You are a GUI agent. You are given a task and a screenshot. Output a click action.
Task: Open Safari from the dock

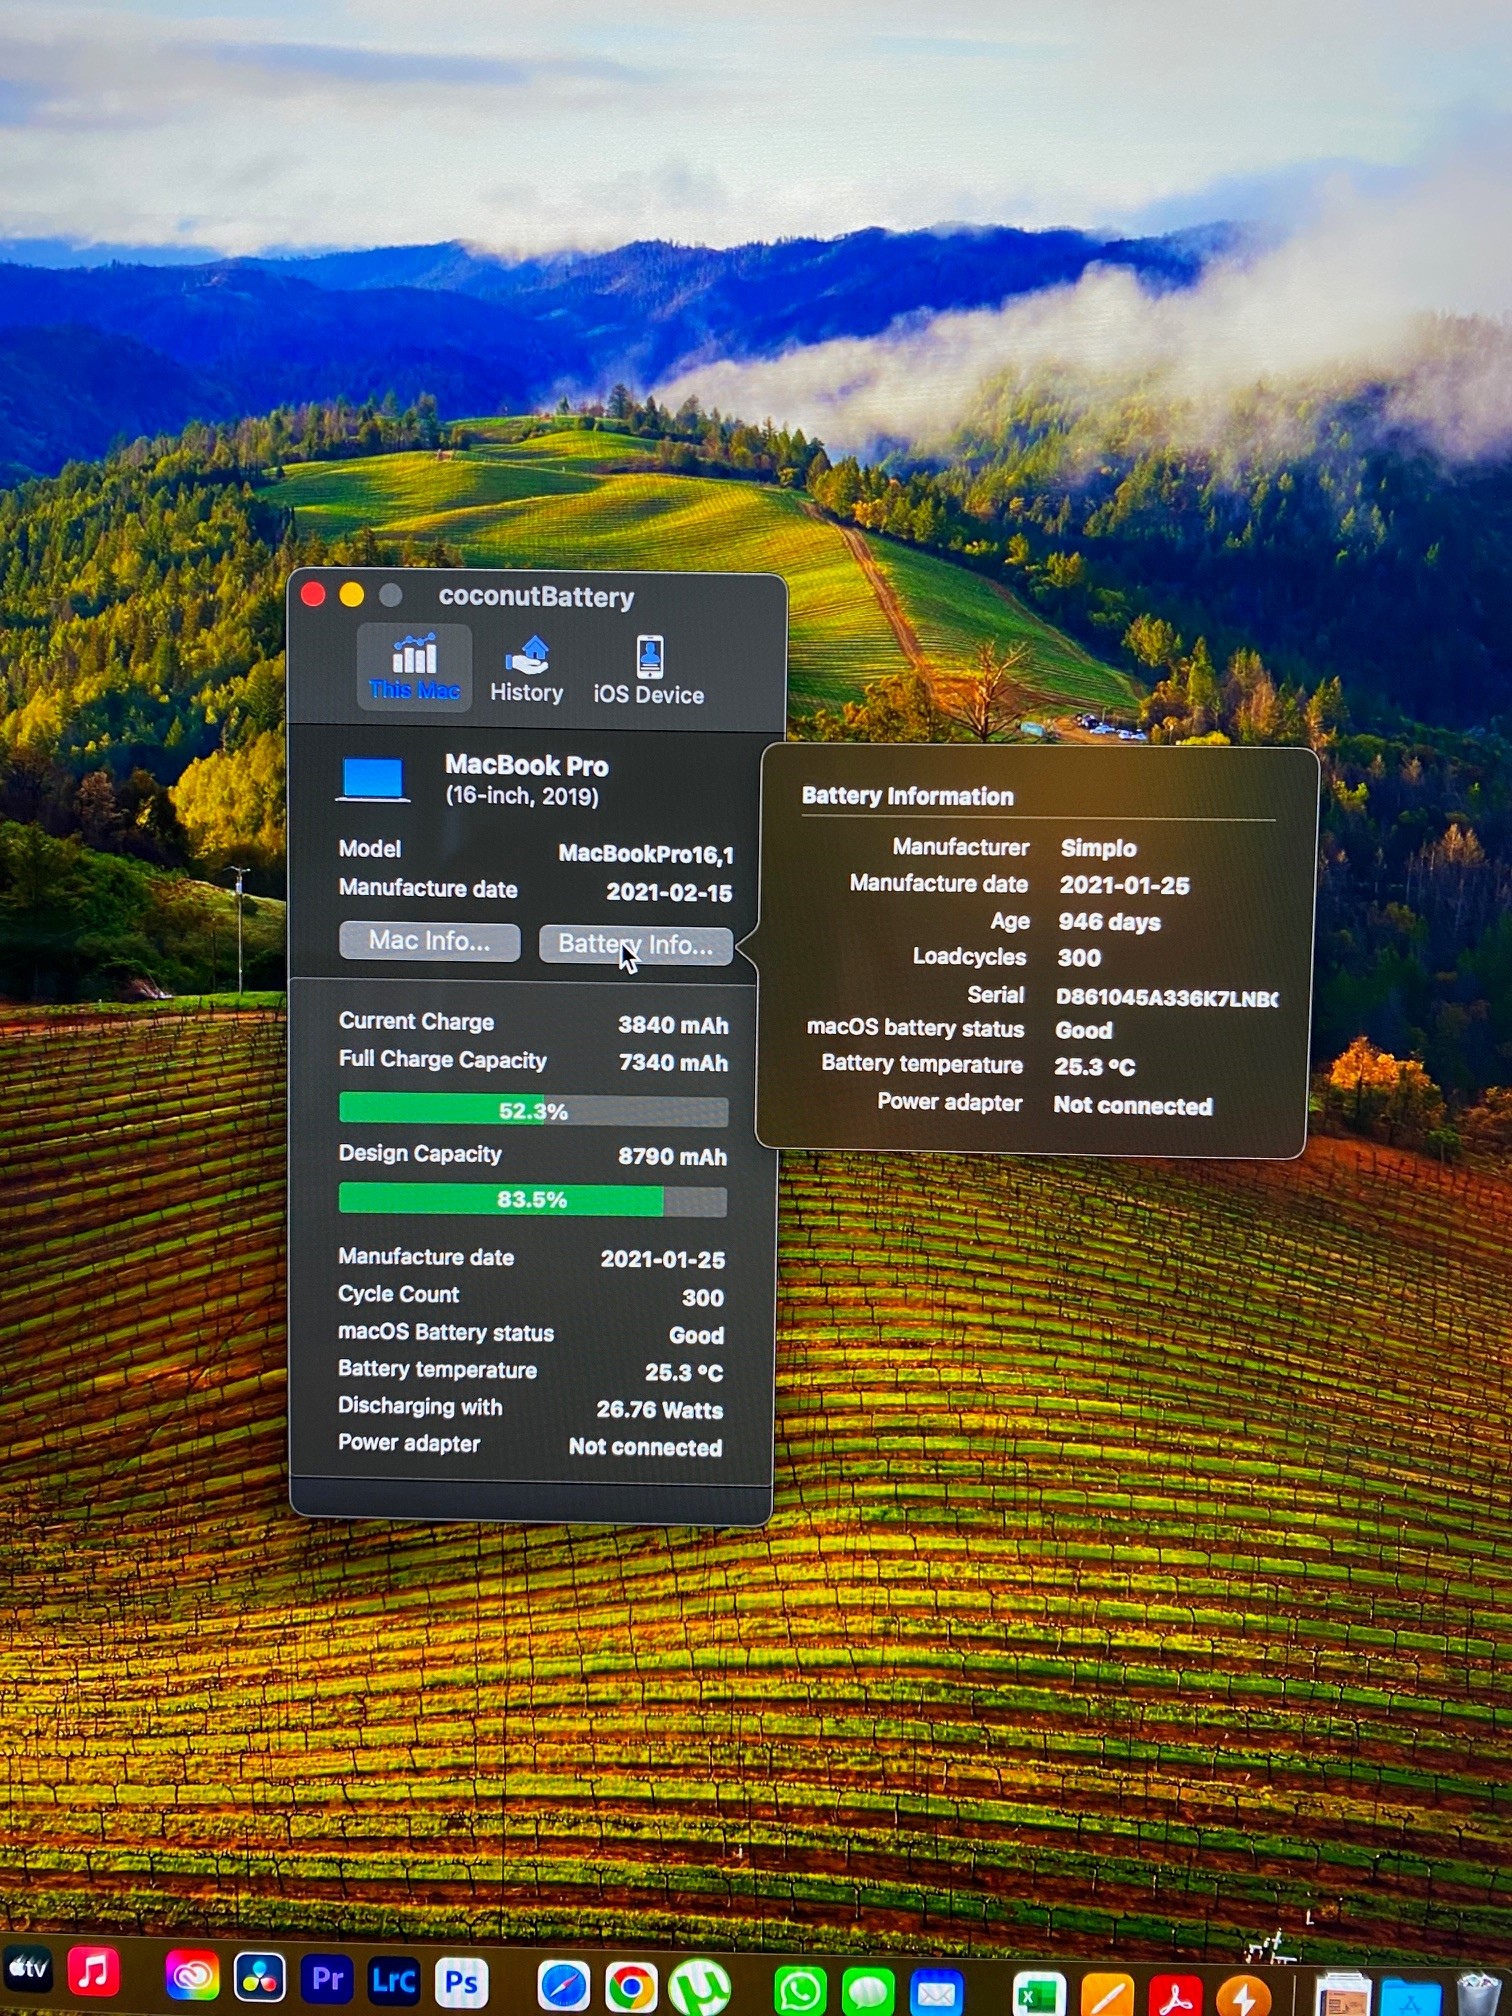tap(564, 1986)
